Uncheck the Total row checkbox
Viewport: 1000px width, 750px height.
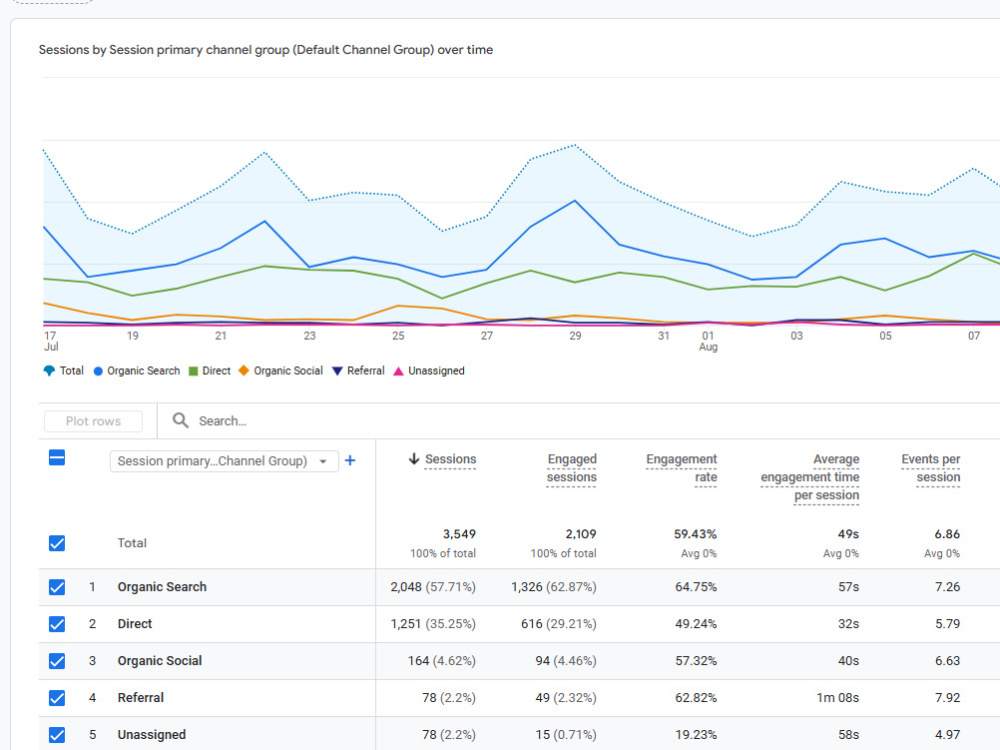pyautogui.click(x=57, y=543)
